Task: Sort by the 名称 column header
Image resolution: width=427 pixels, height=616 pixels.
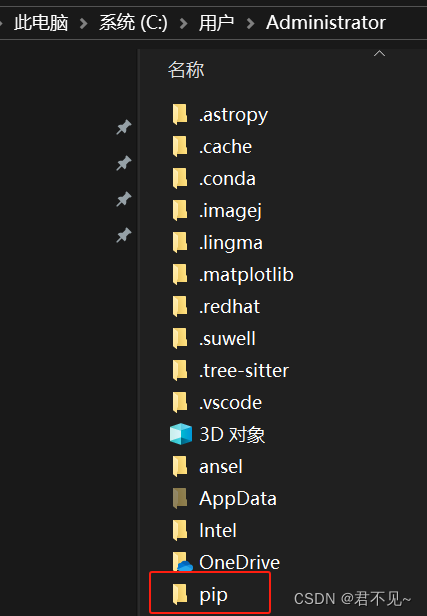Action: [x=186, y=70]
